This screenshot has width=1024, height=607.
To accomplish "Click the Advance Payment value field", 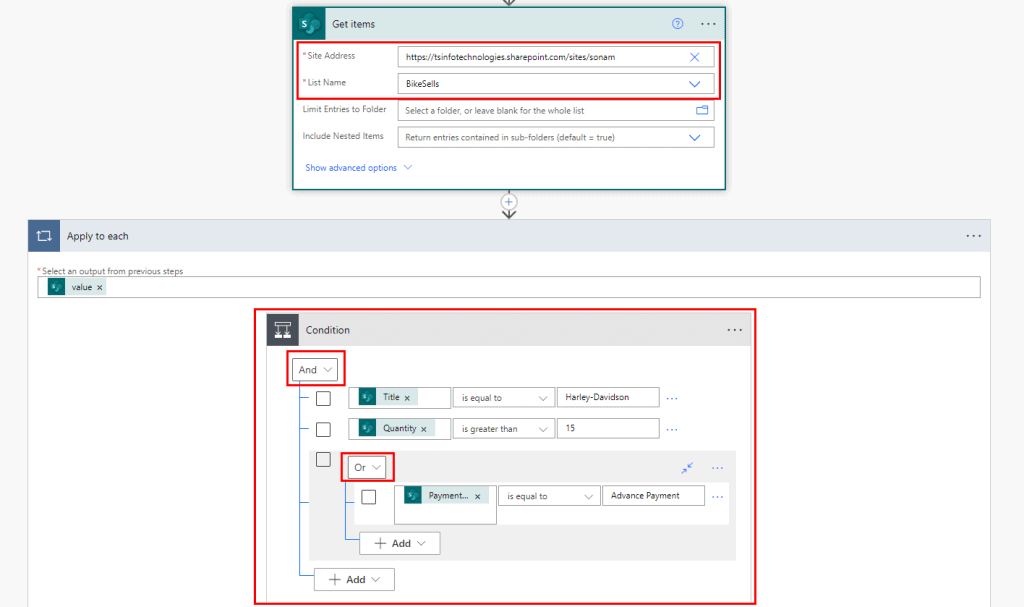I will click(x=653, y=496).
